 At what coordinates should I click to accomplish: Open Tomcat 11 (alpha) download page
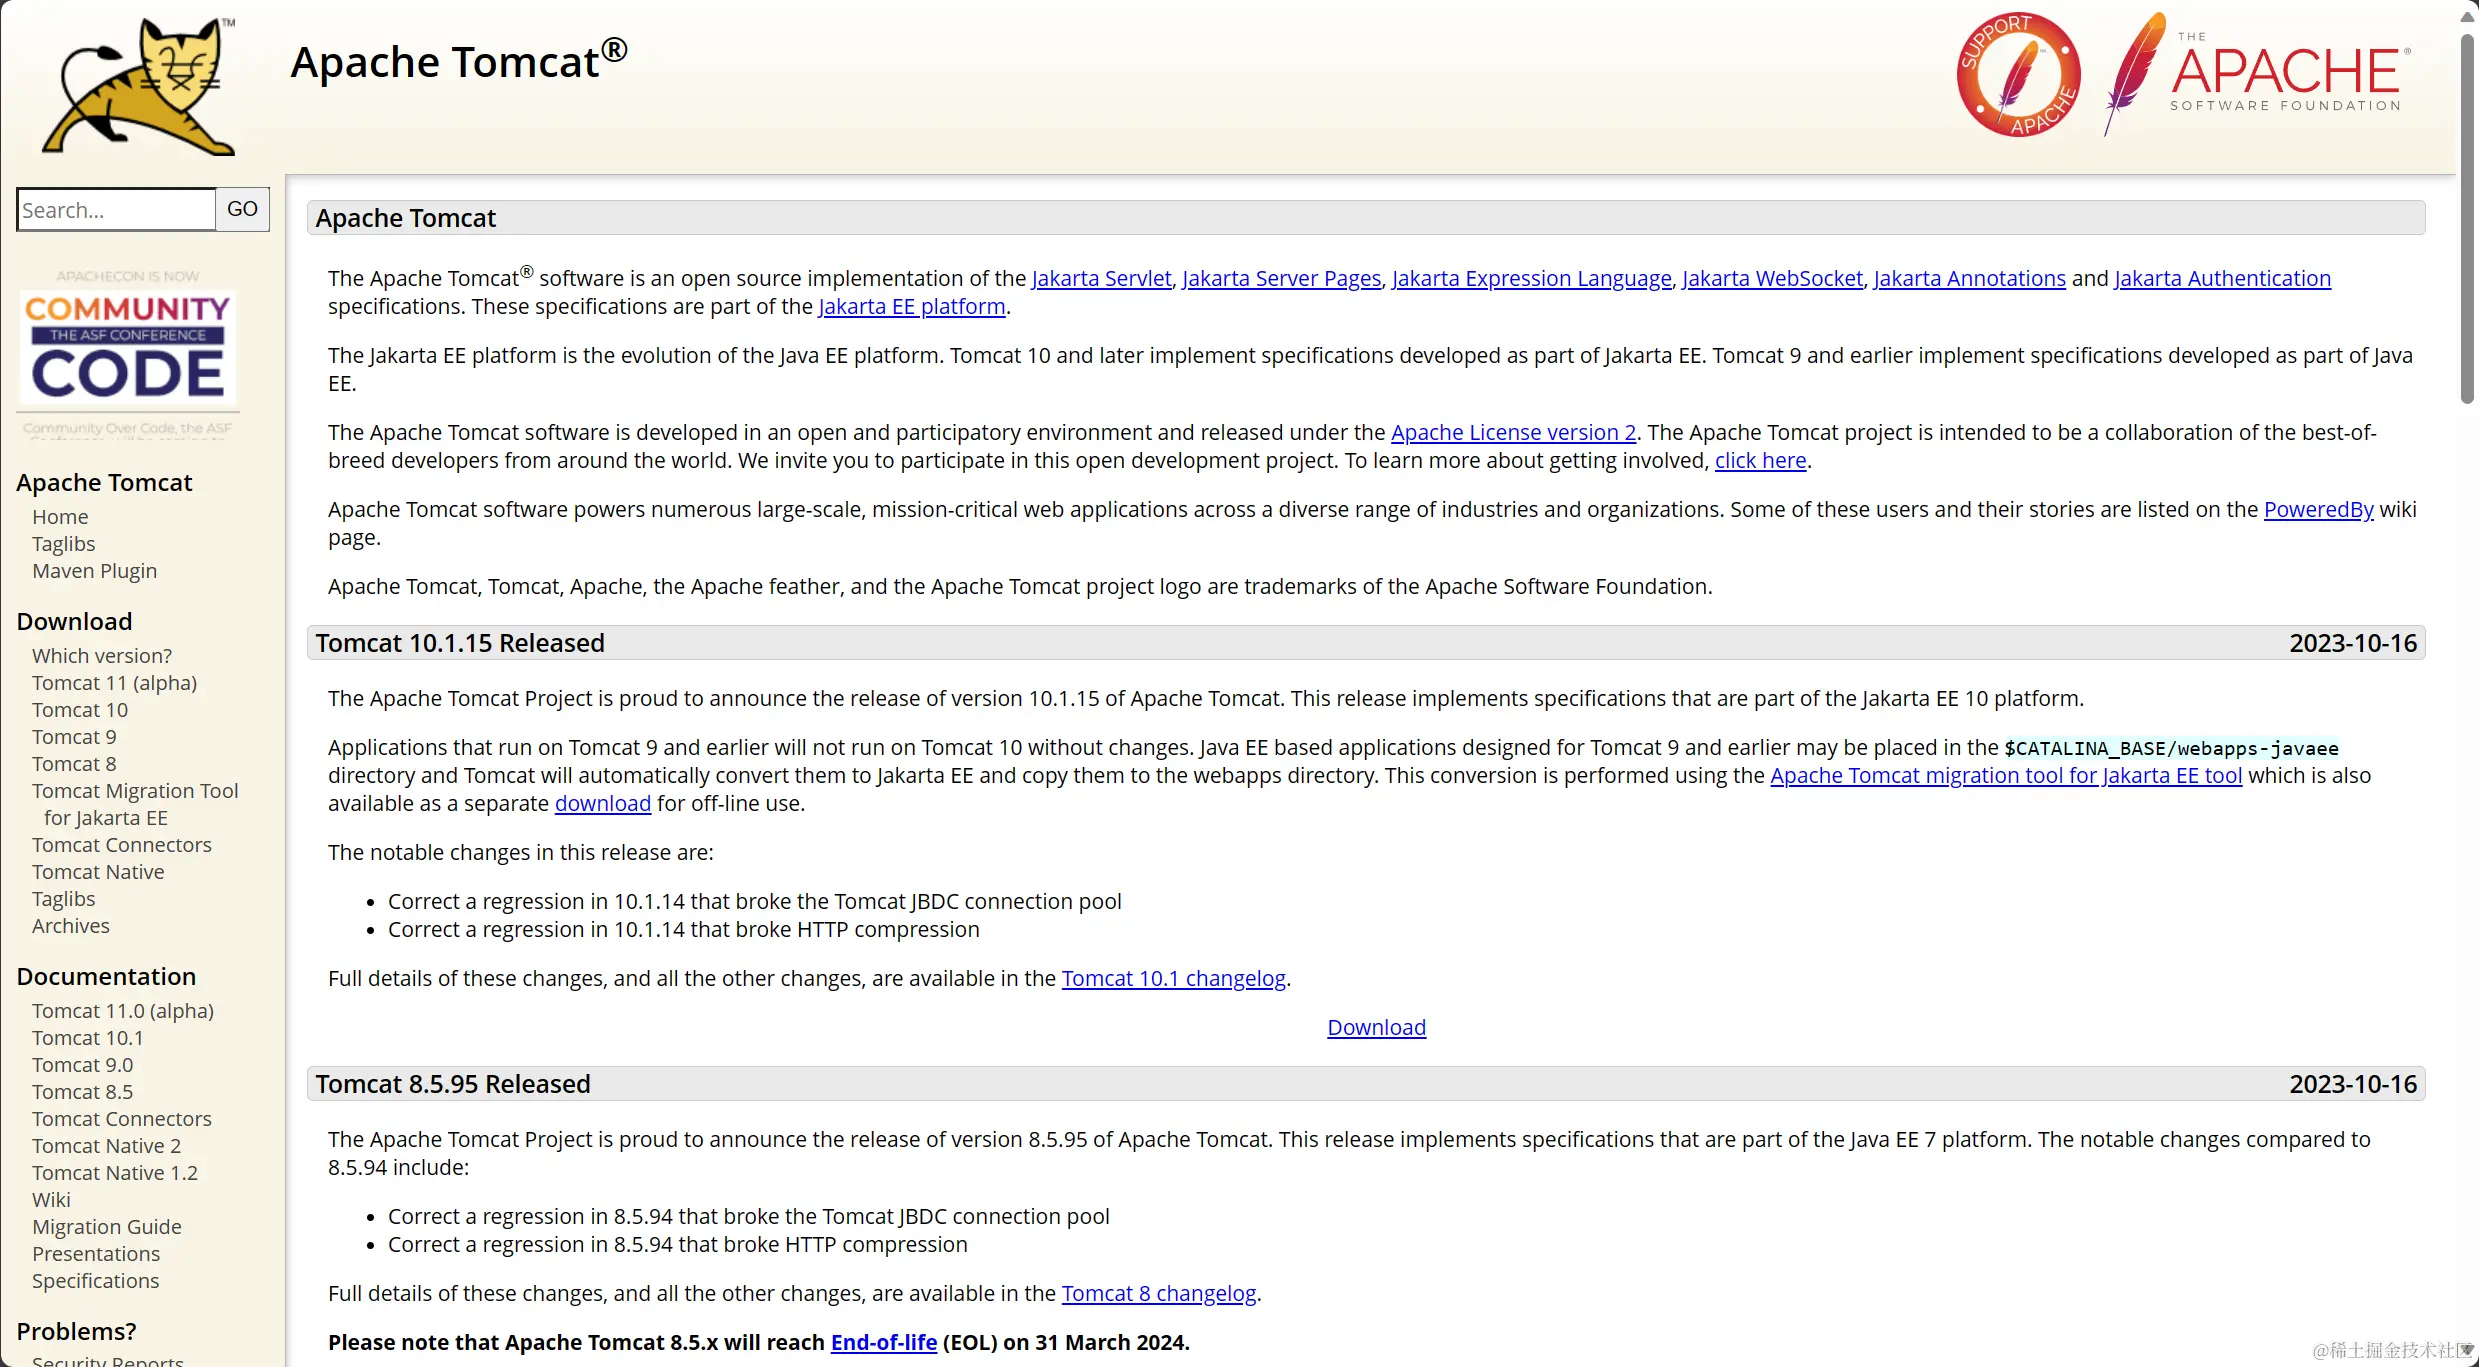click(x=114, y=683)
